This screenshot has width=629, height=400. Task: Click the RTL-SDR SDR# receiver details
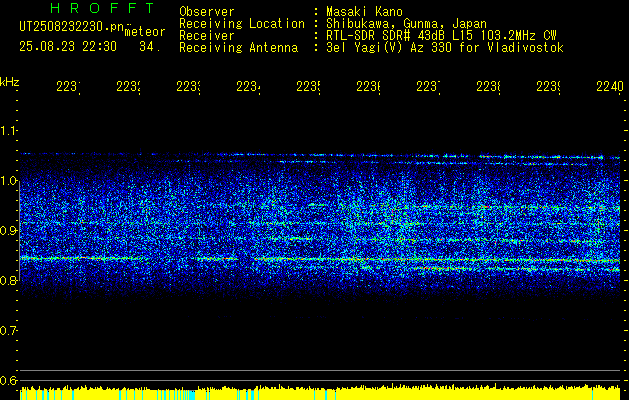(x=441, y=36)
